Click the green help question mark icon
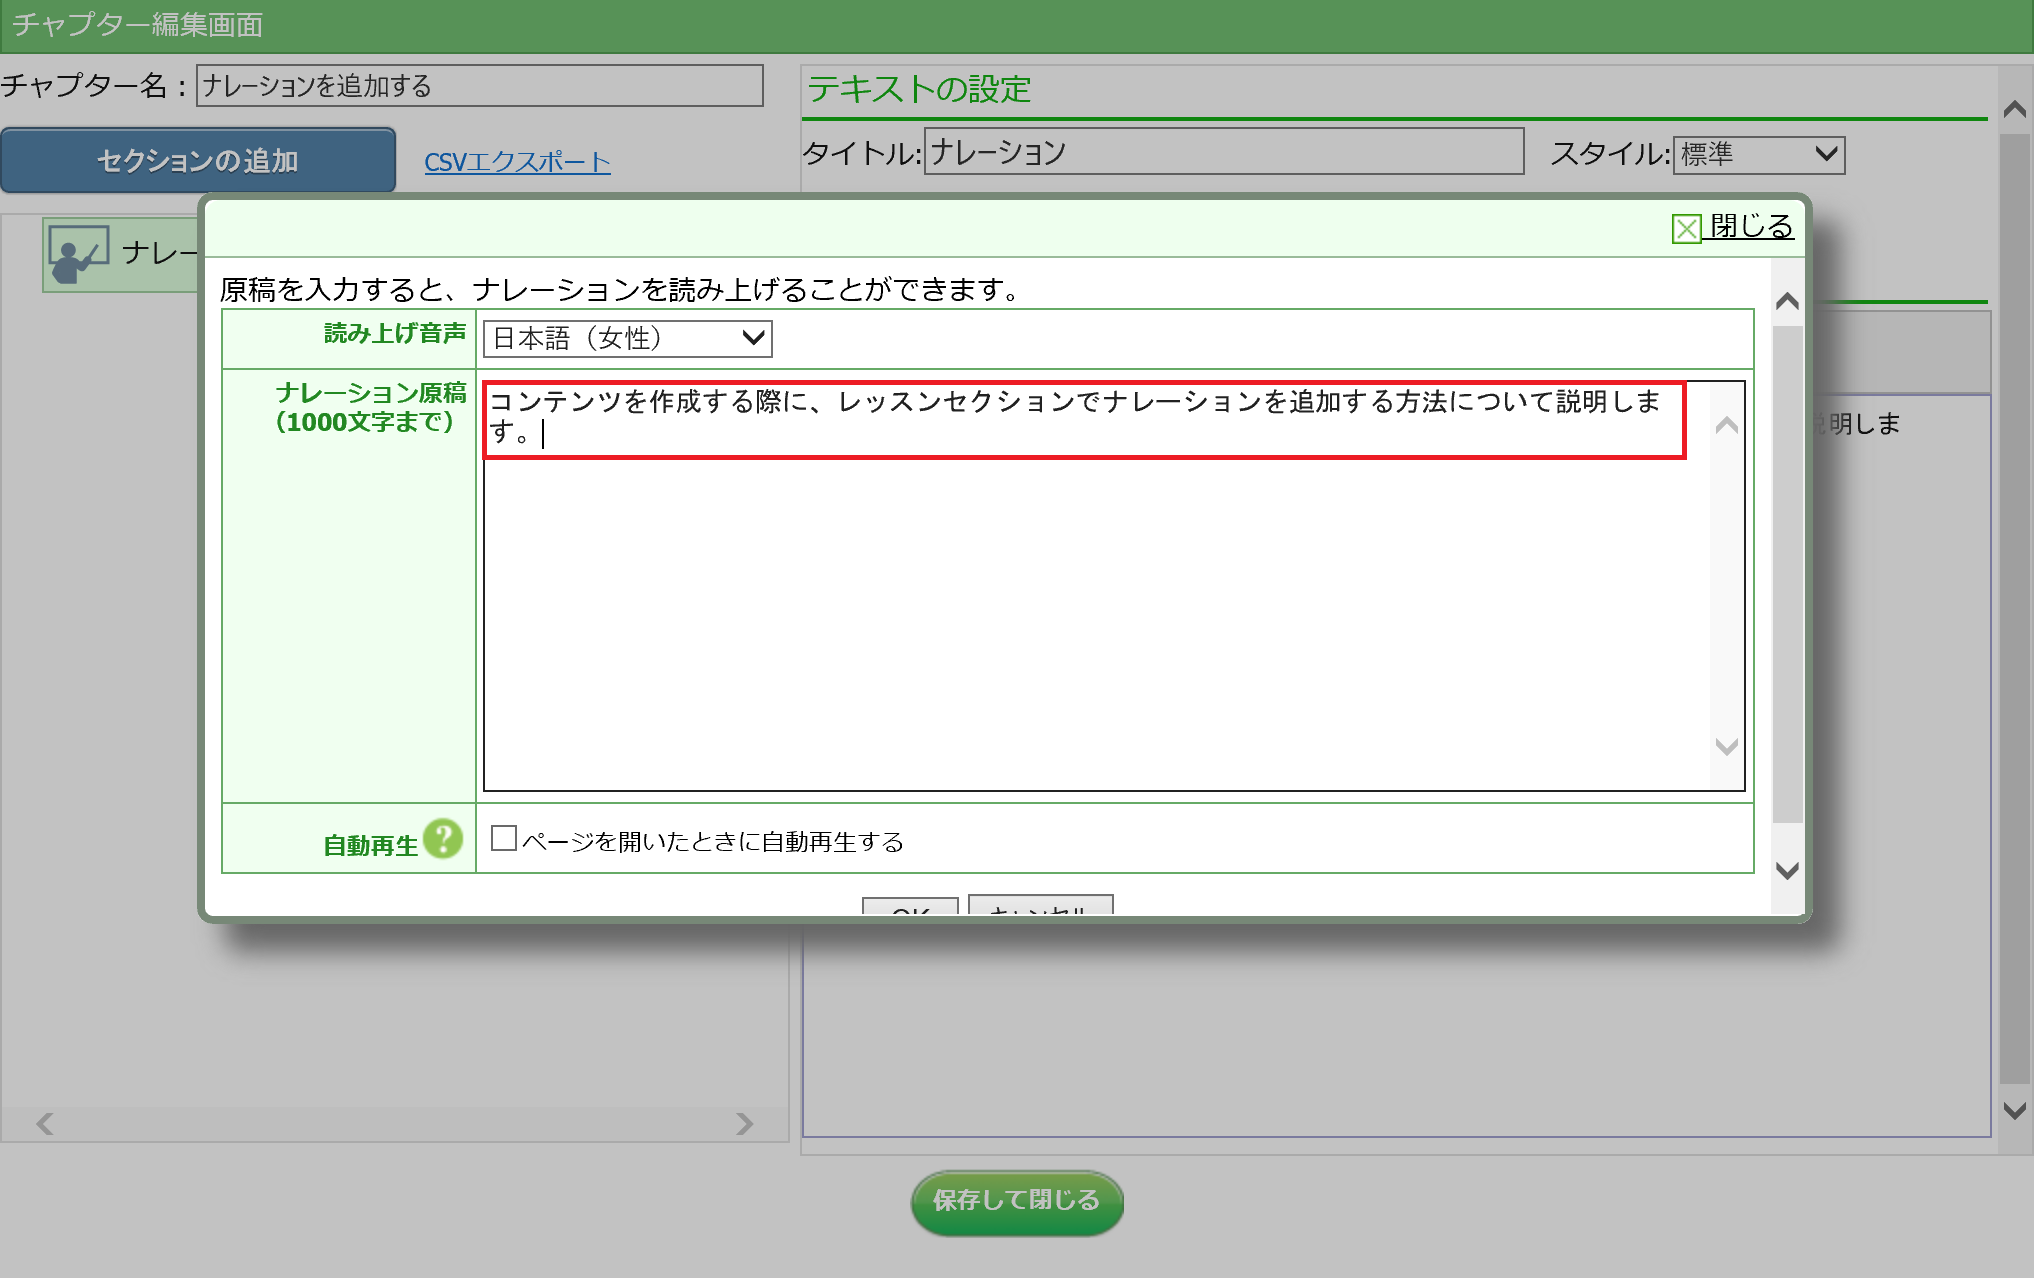The width and height of the screenshot is (2034, 1280). click(442, 839)
